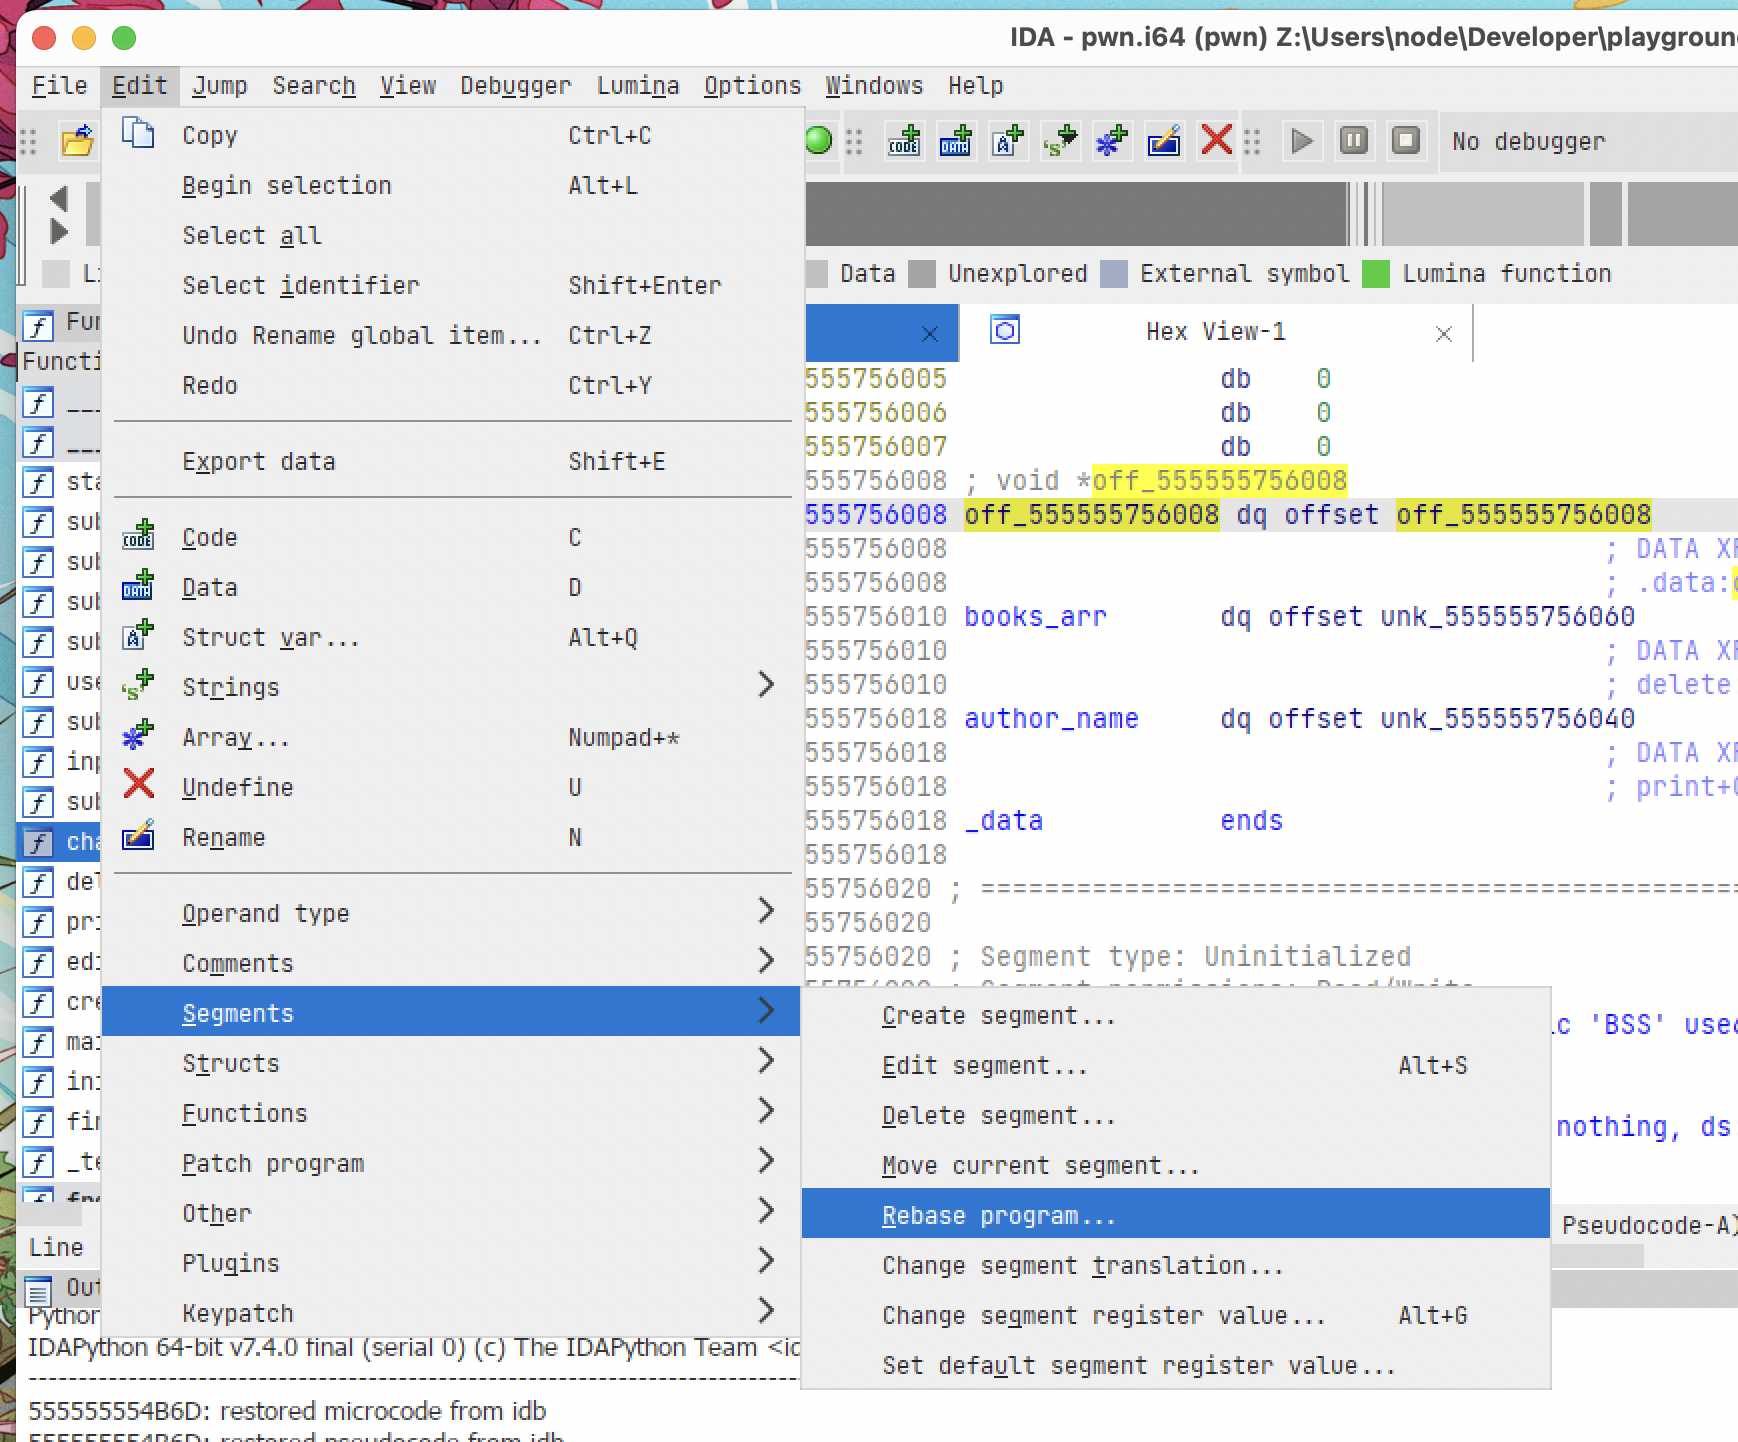Click Lumina function green legend swatch
This screenshot has width=1738, height=1442.
pyautogui.click(x=1376, y=273)
